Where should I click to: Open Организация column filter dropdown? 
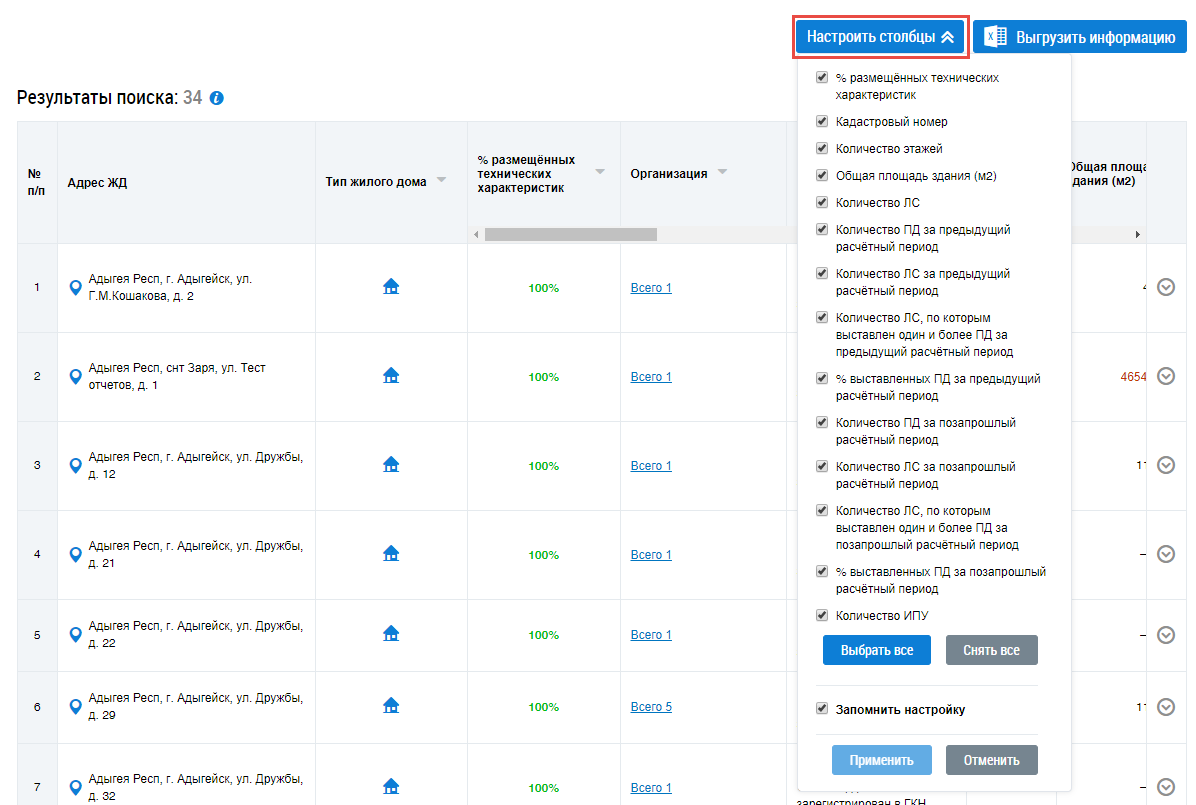(x=722, y=172)
